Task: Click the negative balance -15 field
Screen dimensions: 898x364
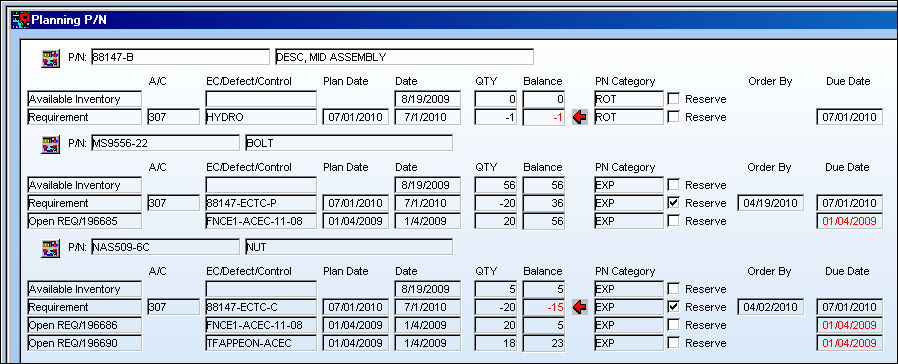Action: [544, 307]
